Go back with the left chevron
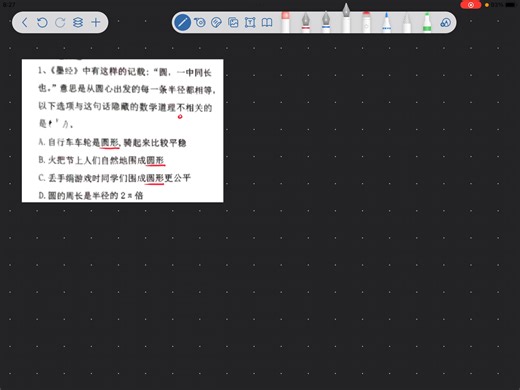This screenshot has width=520, height=390. (24, 22)
